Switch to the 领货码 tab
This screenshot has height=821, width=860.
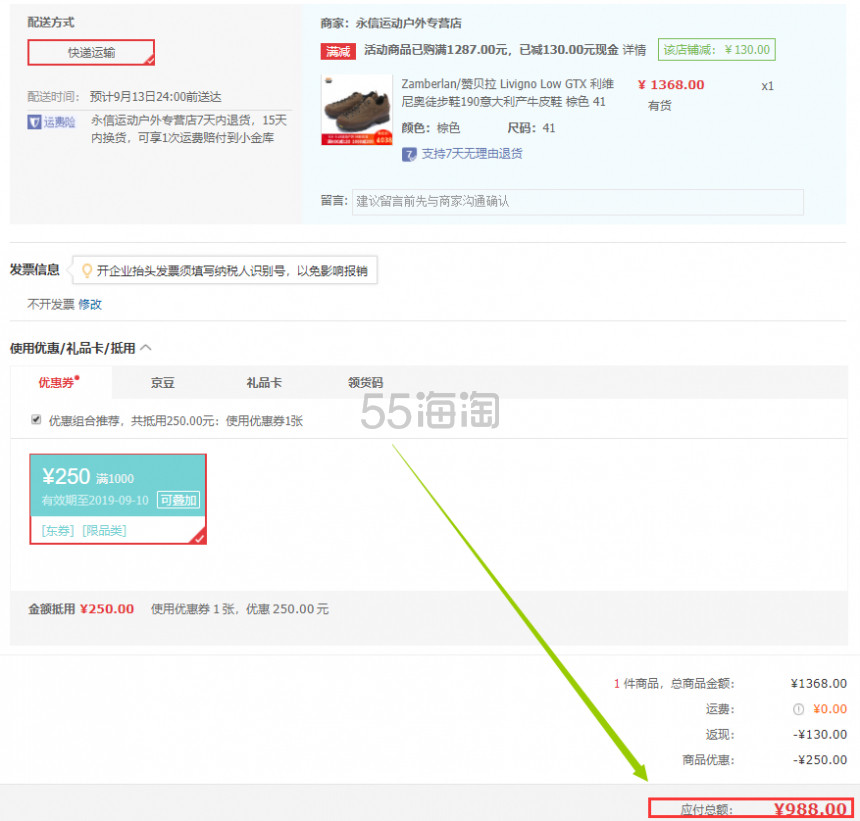pos(365,383)
